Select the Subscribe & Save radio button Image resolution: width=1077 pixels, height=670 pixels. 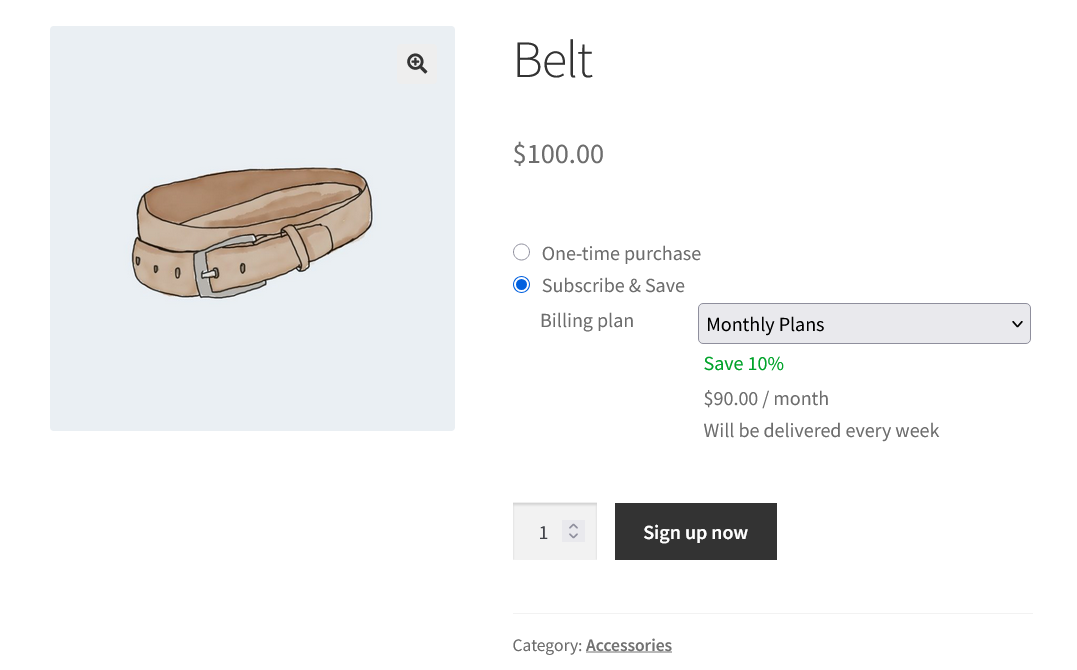click(x=521, y=285)
